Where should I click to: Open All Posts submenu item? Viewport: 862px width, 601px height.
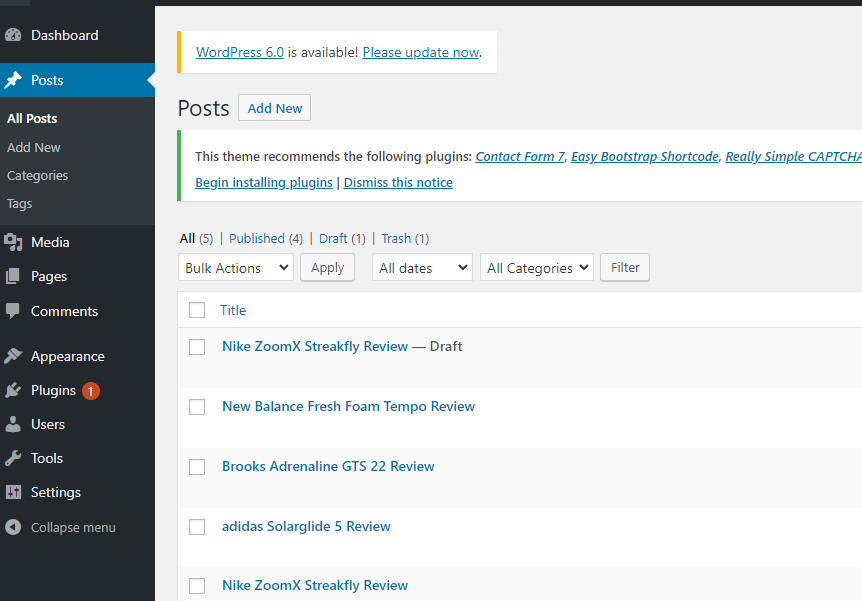tap(32, 119)
